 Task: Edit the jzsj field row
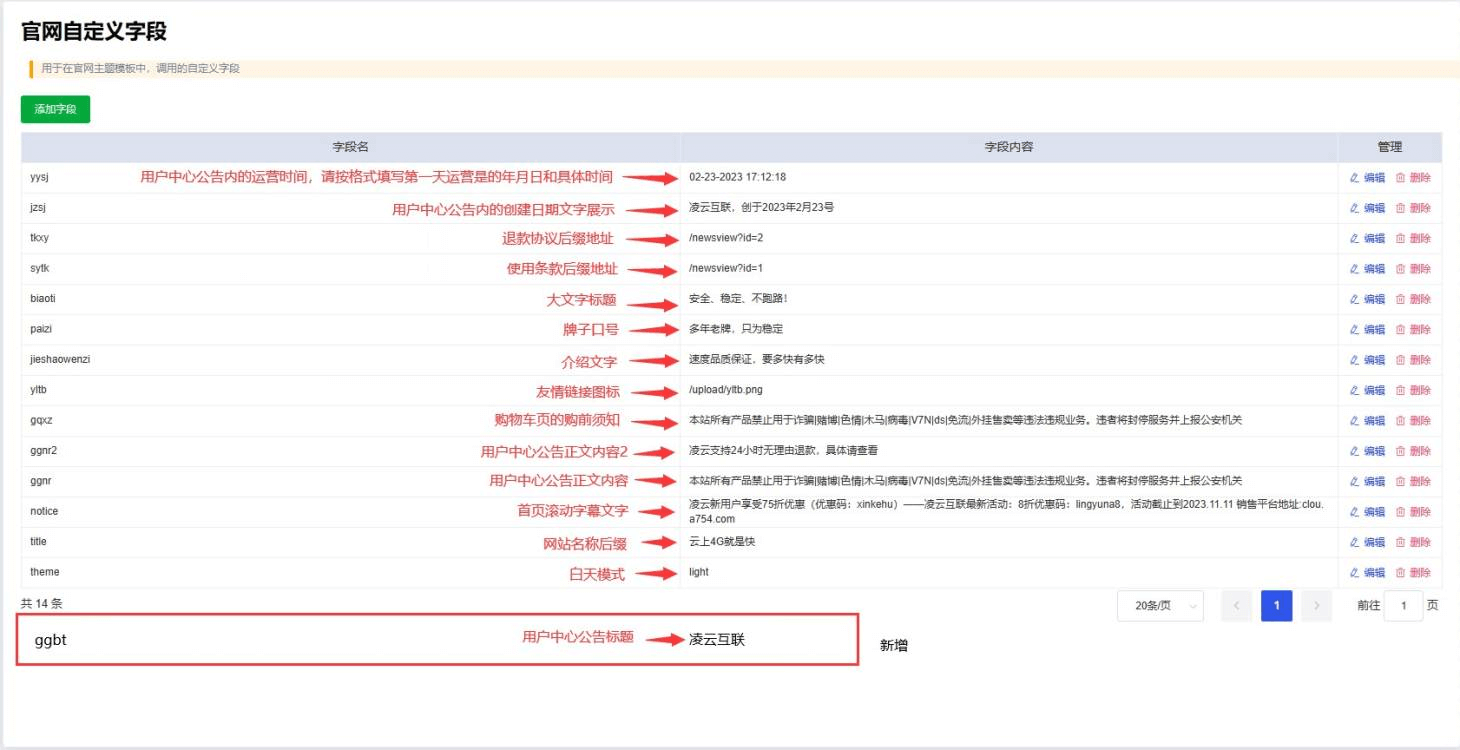tap(1367, 208)
